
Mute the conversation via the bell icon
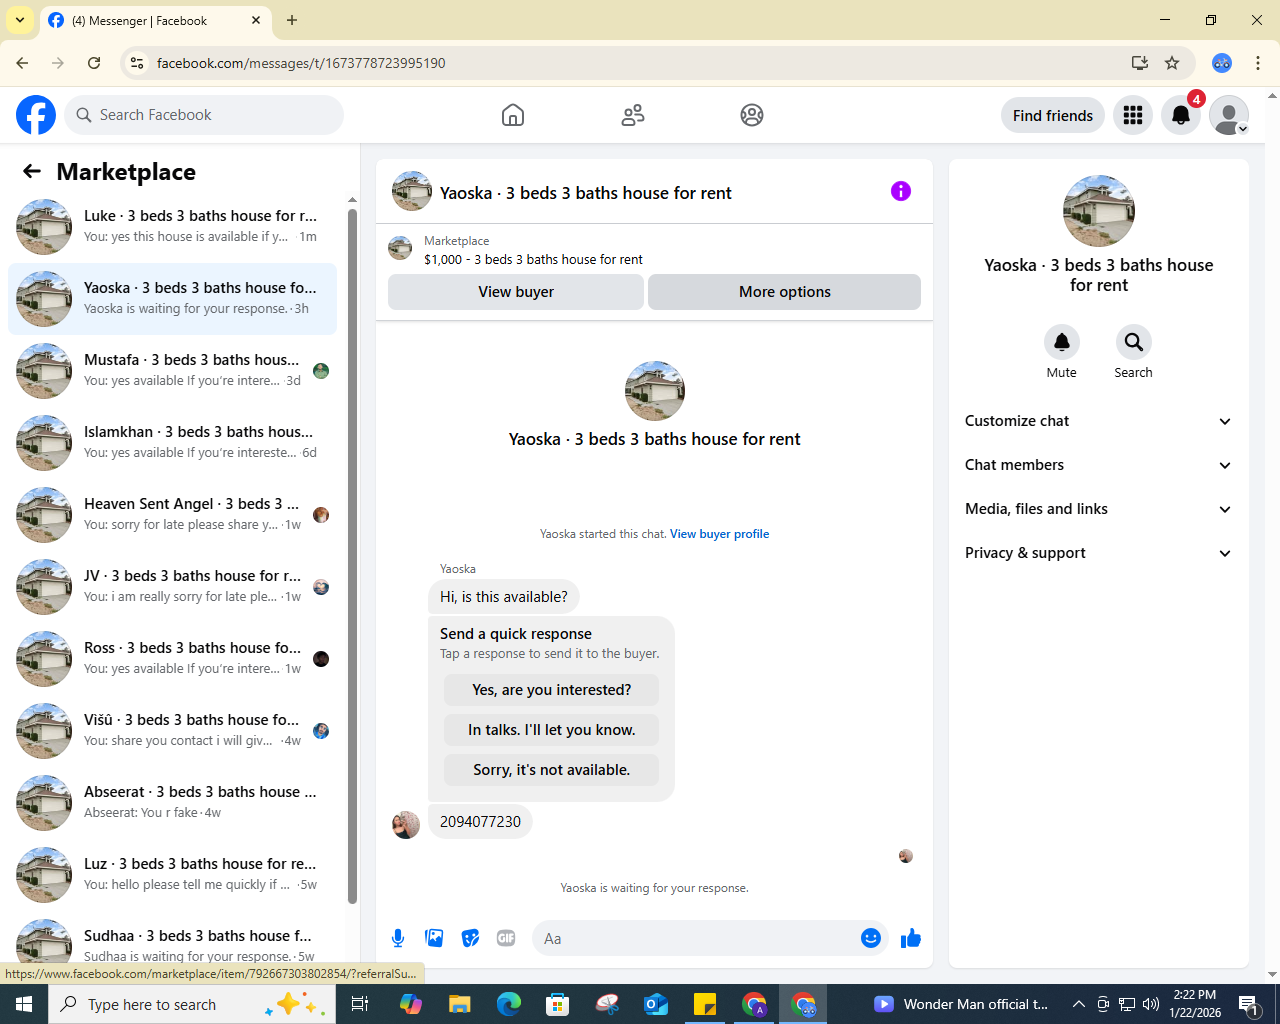[x=1062, y=342]
